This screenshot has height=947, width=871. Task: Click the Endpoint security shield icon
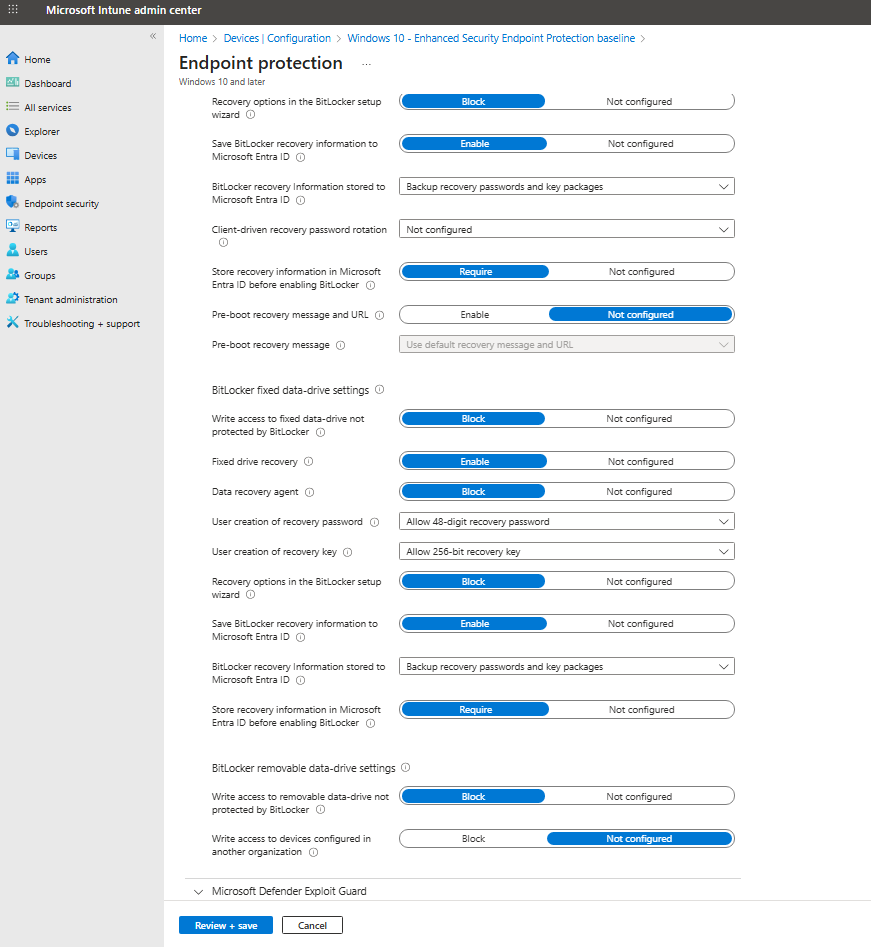click(x=13, y=202)
